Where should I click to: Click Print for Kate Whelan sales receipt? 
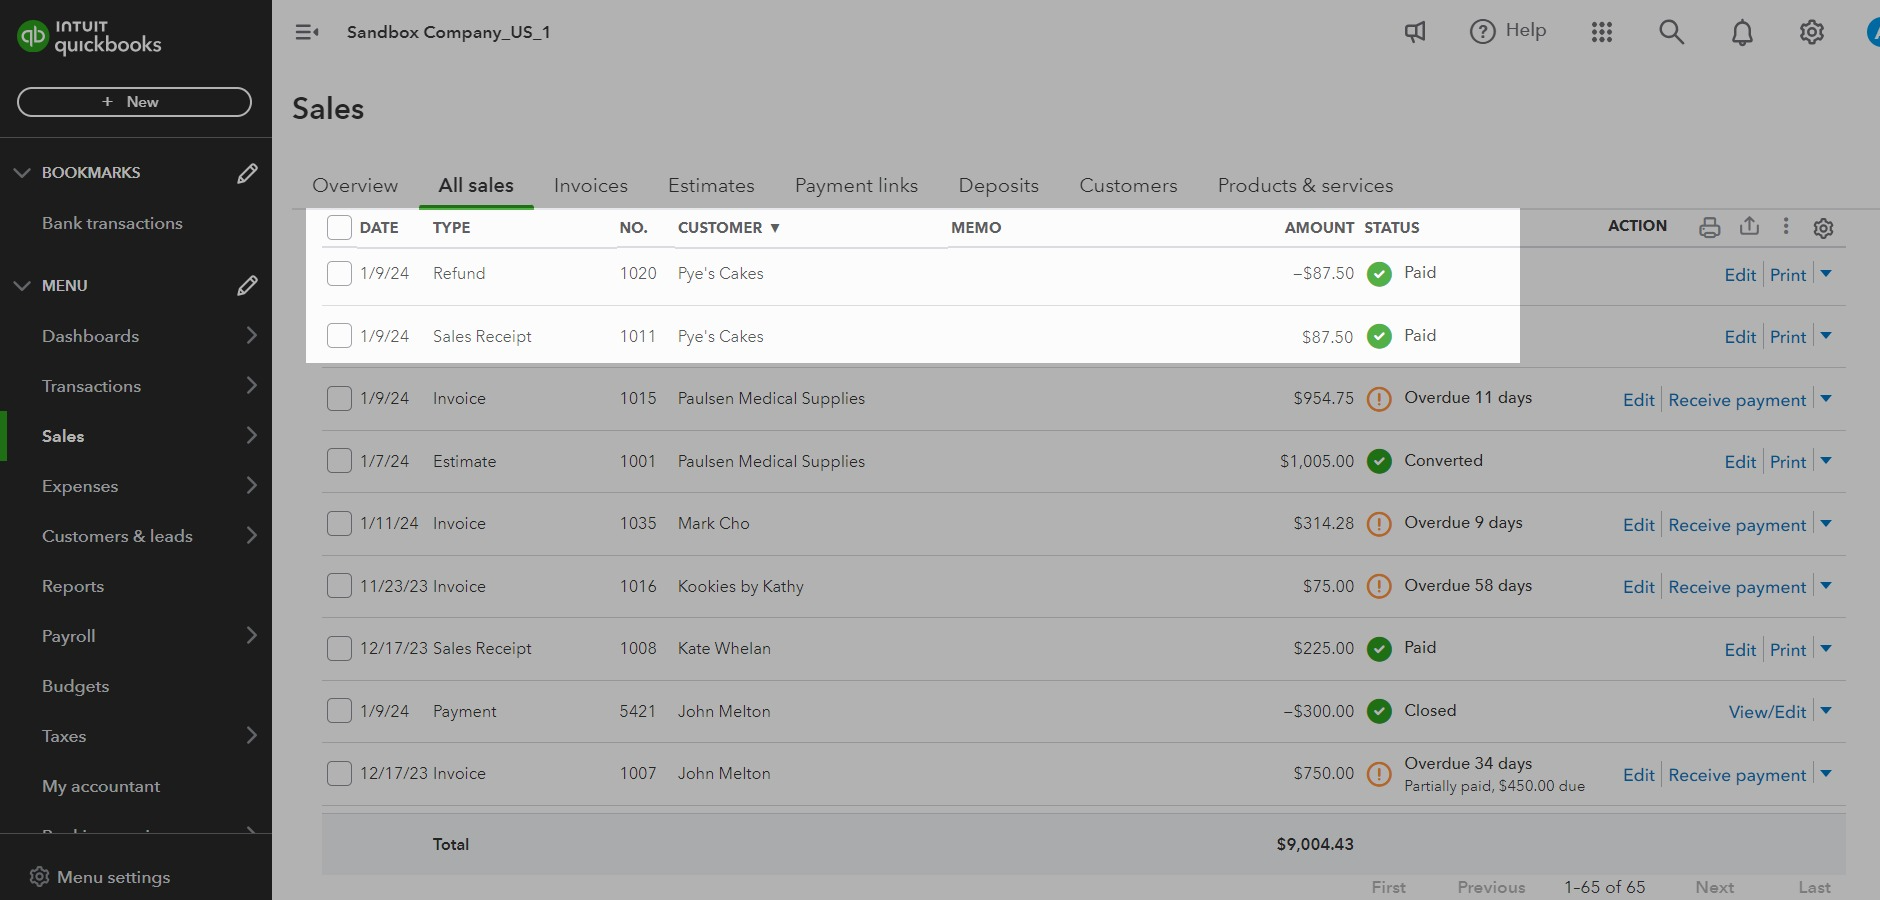coord(1788,650)
